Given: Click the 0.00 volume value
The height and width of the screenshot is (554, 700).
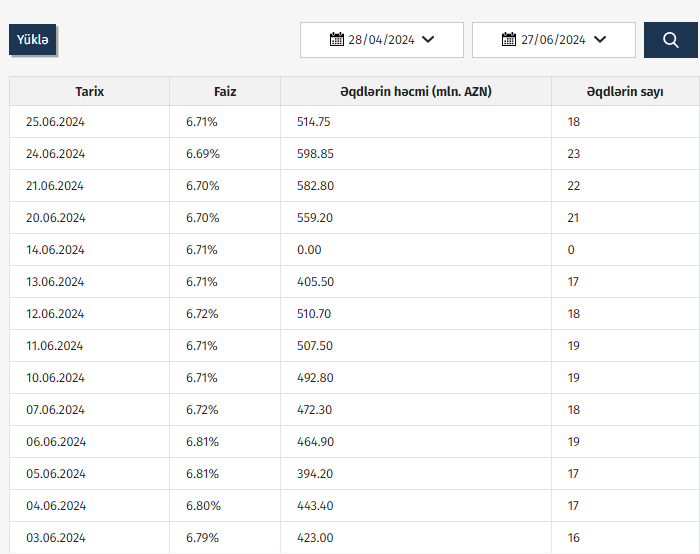Looking at the screenshot, I should [309, 250].
